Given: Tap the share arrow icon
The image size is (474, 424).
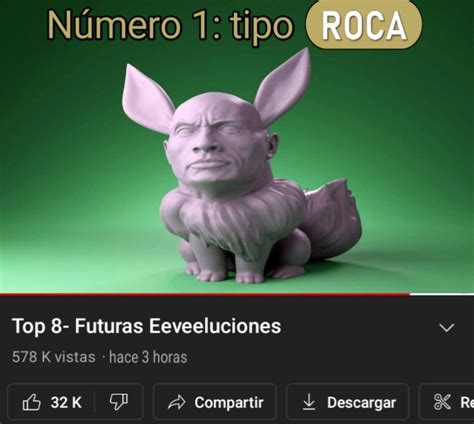Looking at the screenshot, I should [x=176, y=402].
